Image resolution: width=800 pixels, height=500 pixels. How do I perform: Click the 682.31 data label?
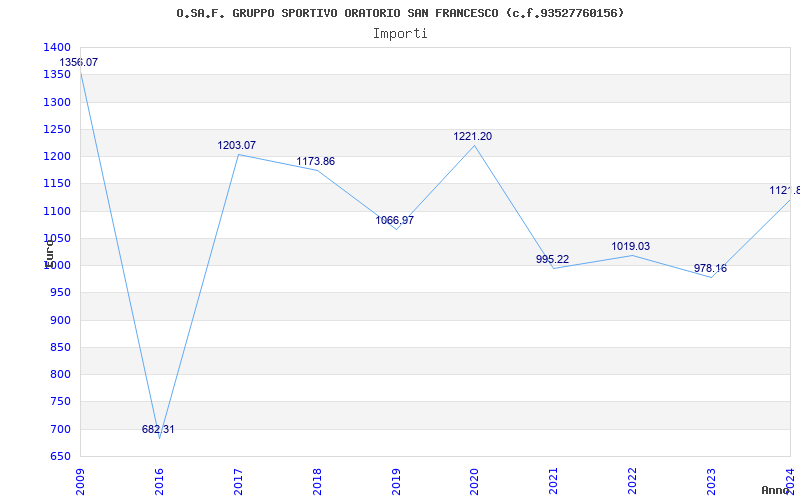click(158, 429)
